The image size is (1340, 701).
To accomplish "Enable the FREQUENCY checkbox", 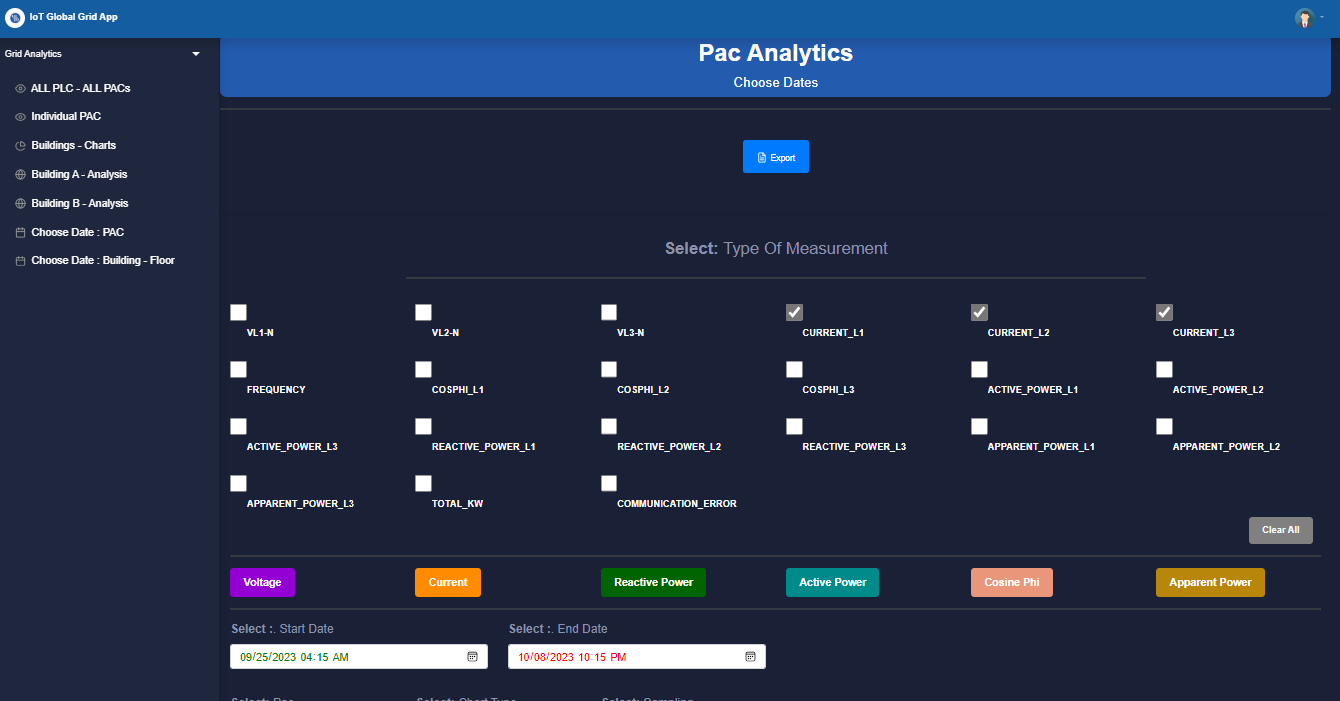I will coord(239,370).
